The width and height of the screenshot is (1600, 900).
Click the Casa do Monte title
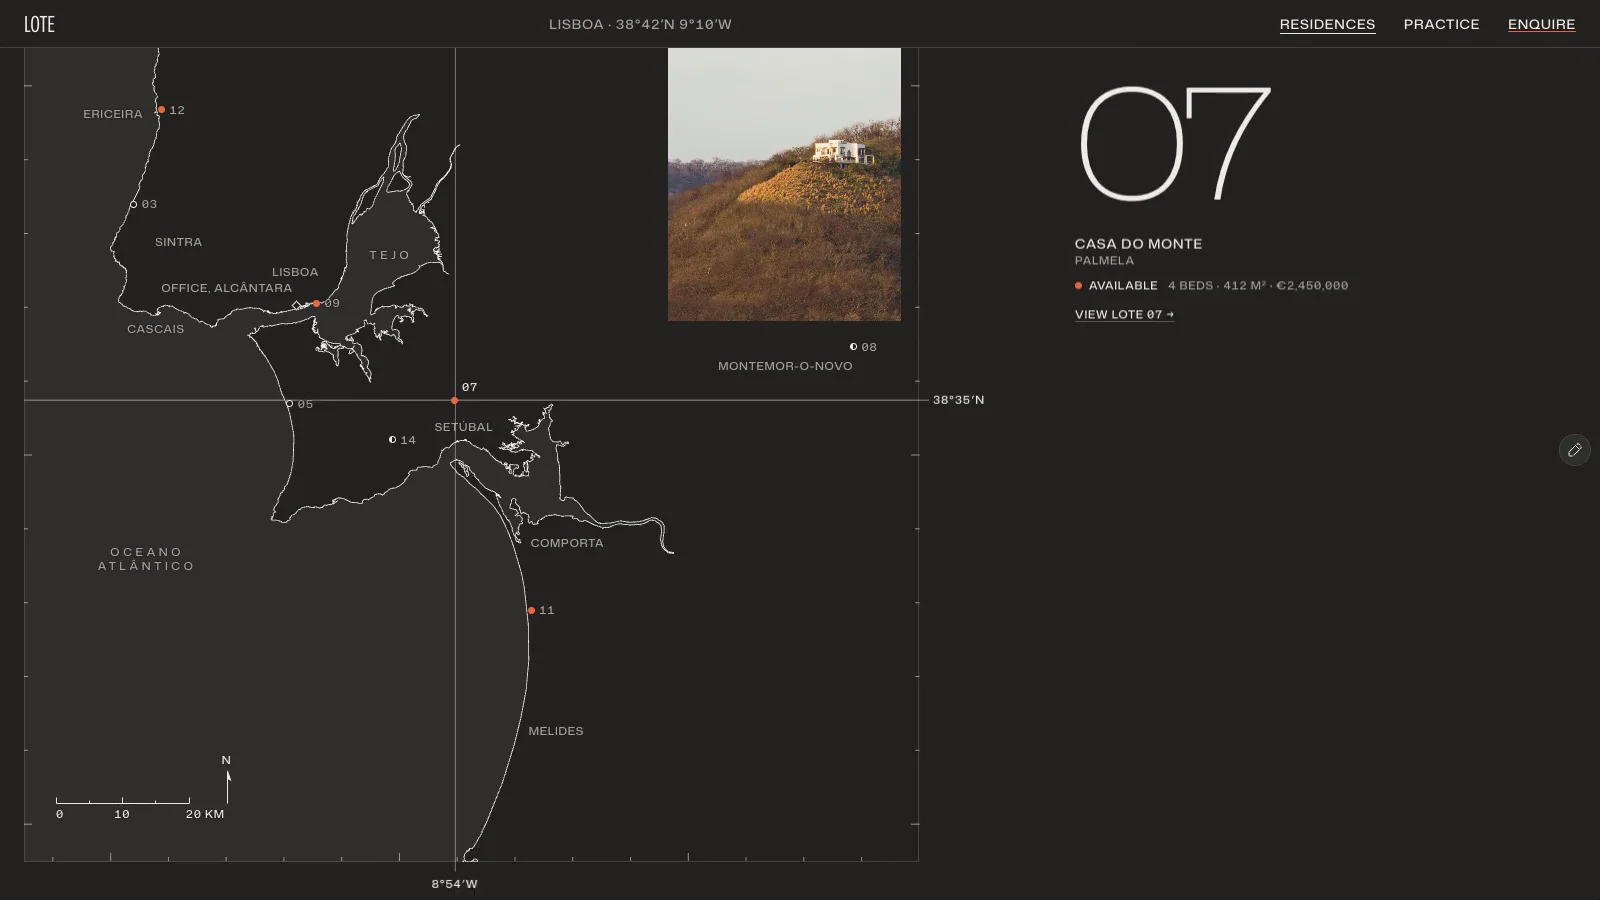click(1138, 244)
